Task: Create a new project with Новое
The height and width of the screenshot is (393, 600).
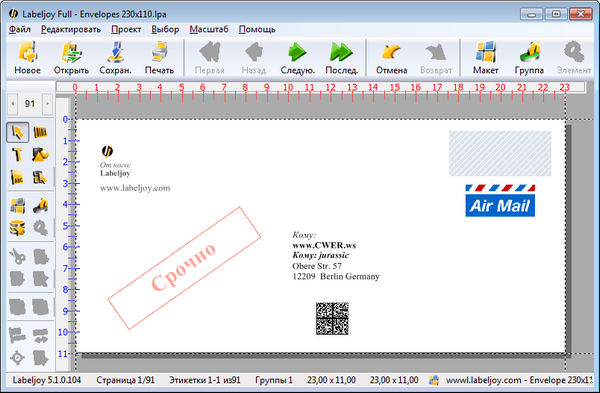Action: [27, 58]
